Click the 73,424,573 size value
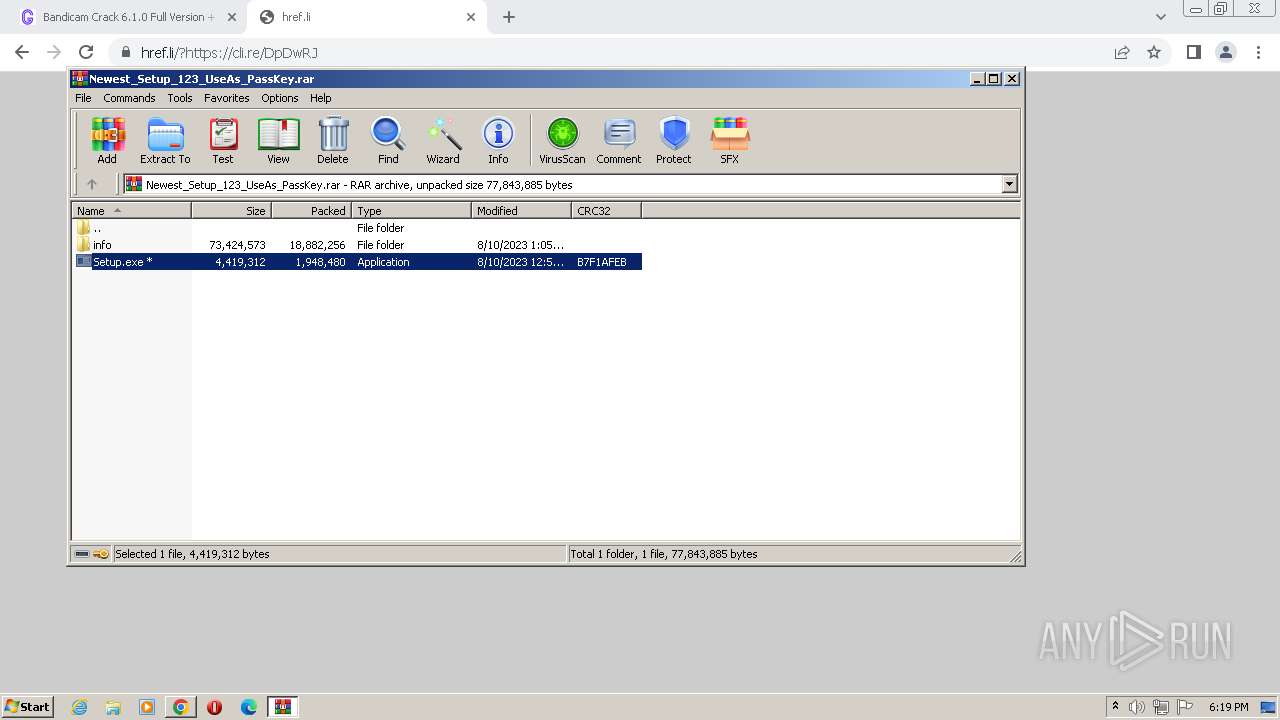 [x=237, y=245]
